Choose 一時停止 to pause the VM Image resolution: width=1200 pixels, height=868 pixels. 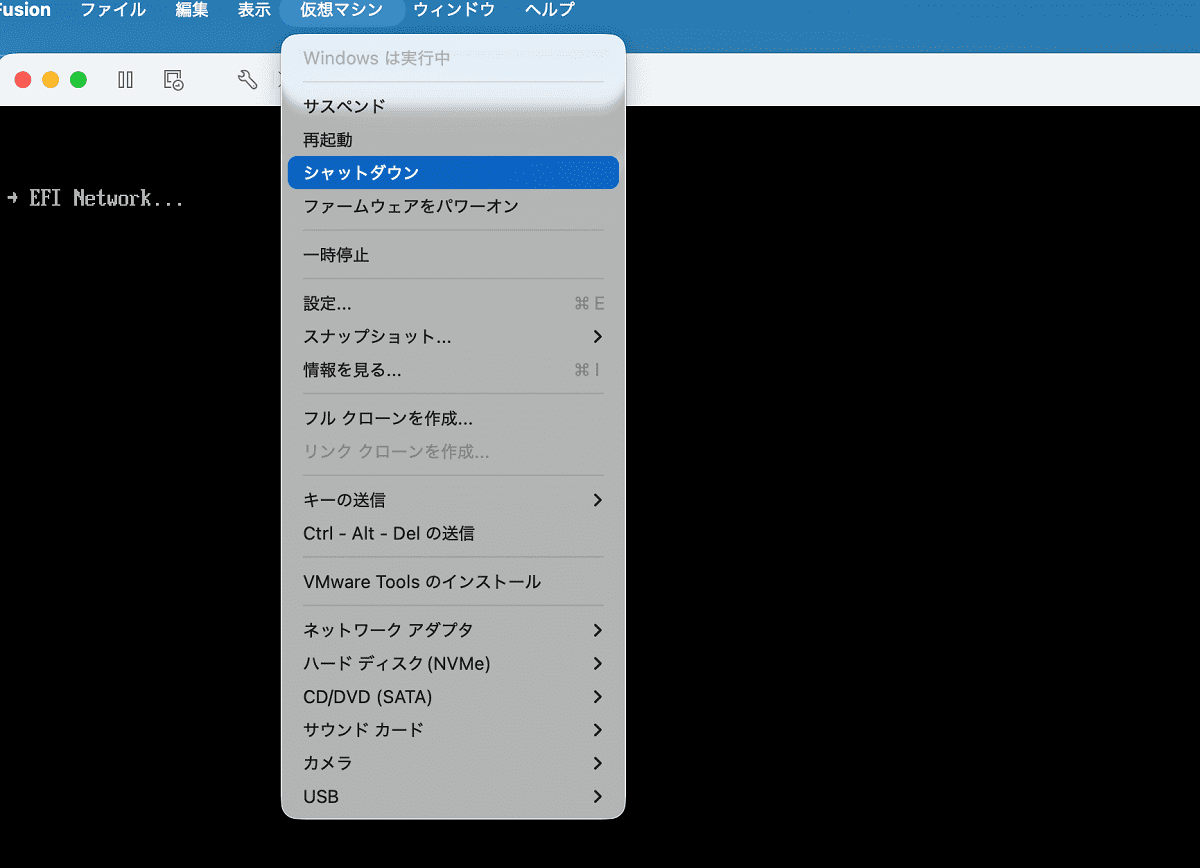pos(453,255)
